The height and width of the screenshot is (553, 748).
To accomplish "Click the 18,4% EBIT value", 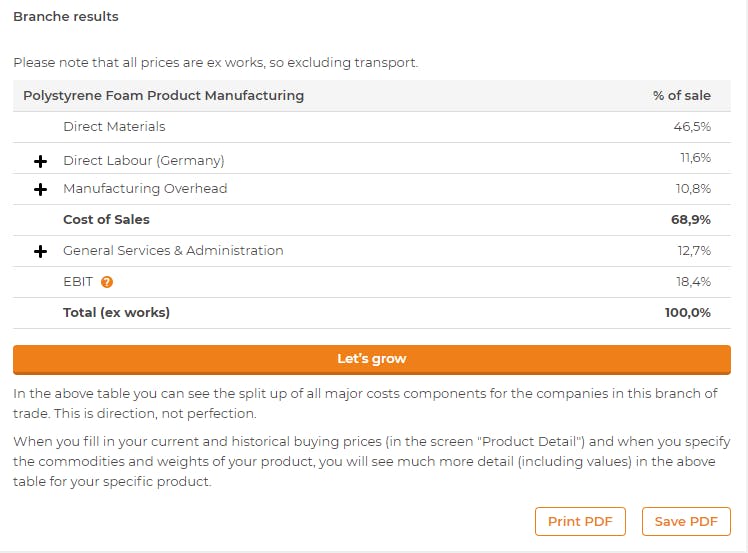I will [693, 282].
